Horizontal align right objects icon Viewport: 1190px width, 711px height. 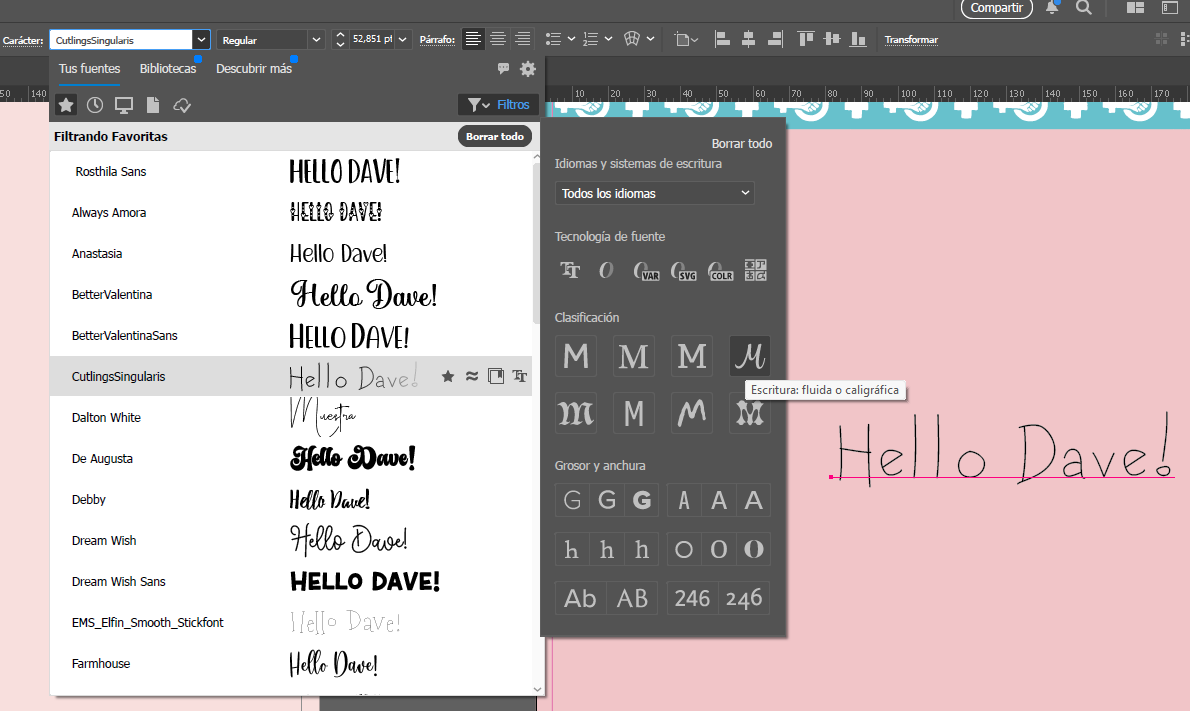[x=775, y=39]
